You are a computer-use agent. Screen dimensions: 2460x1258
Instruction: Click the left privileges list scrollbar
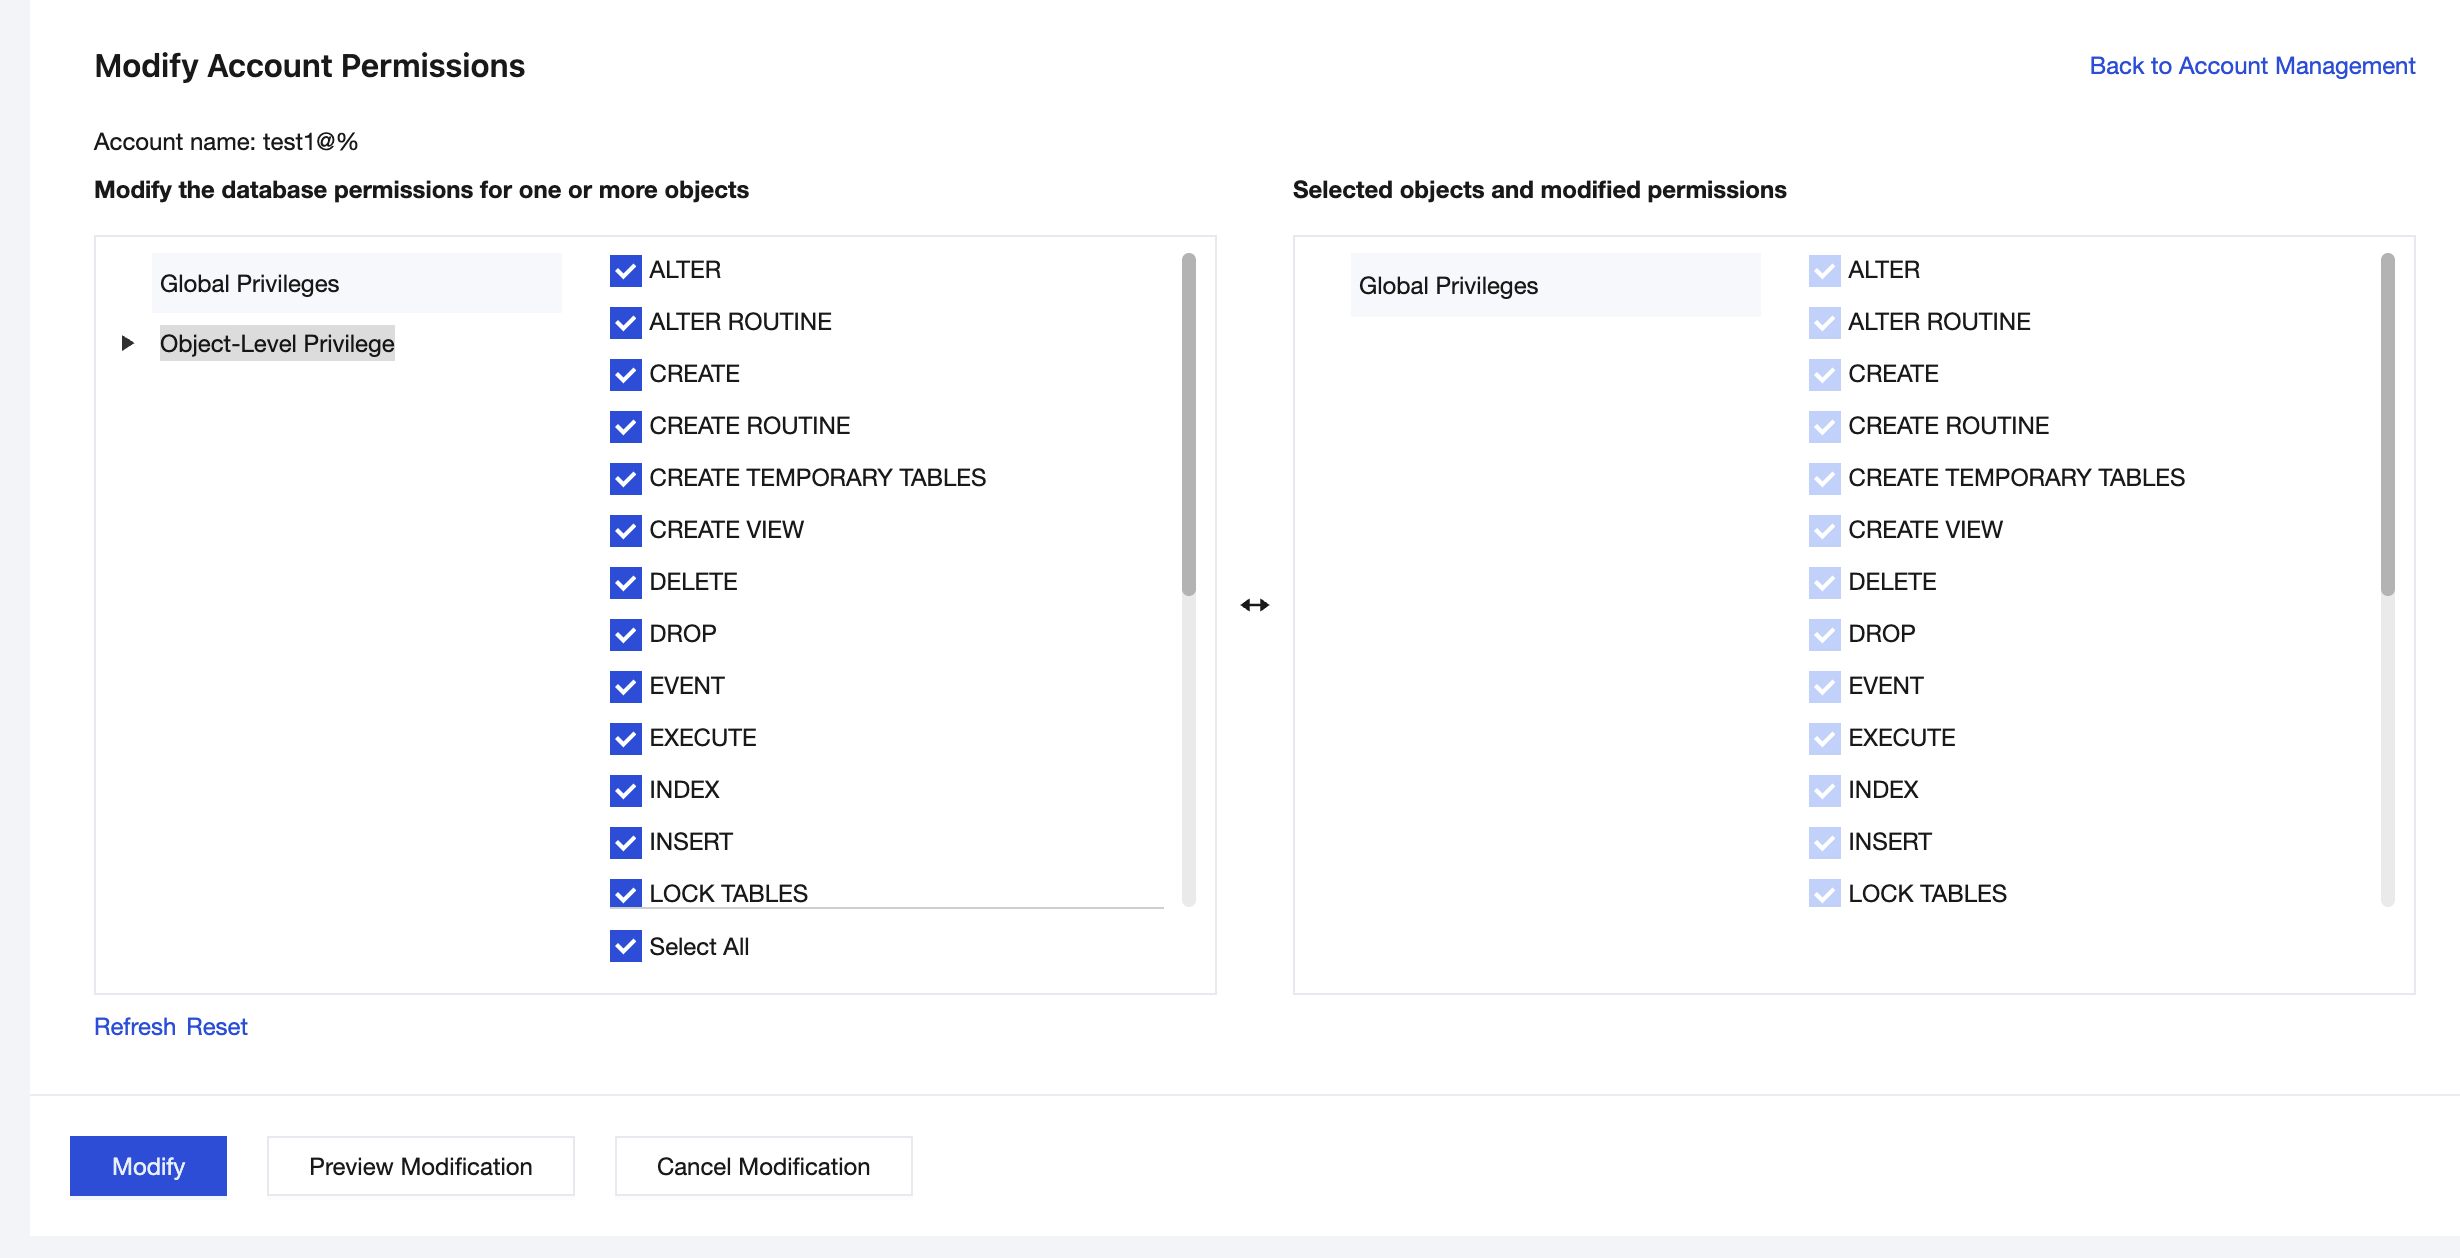coord(1188,425)
